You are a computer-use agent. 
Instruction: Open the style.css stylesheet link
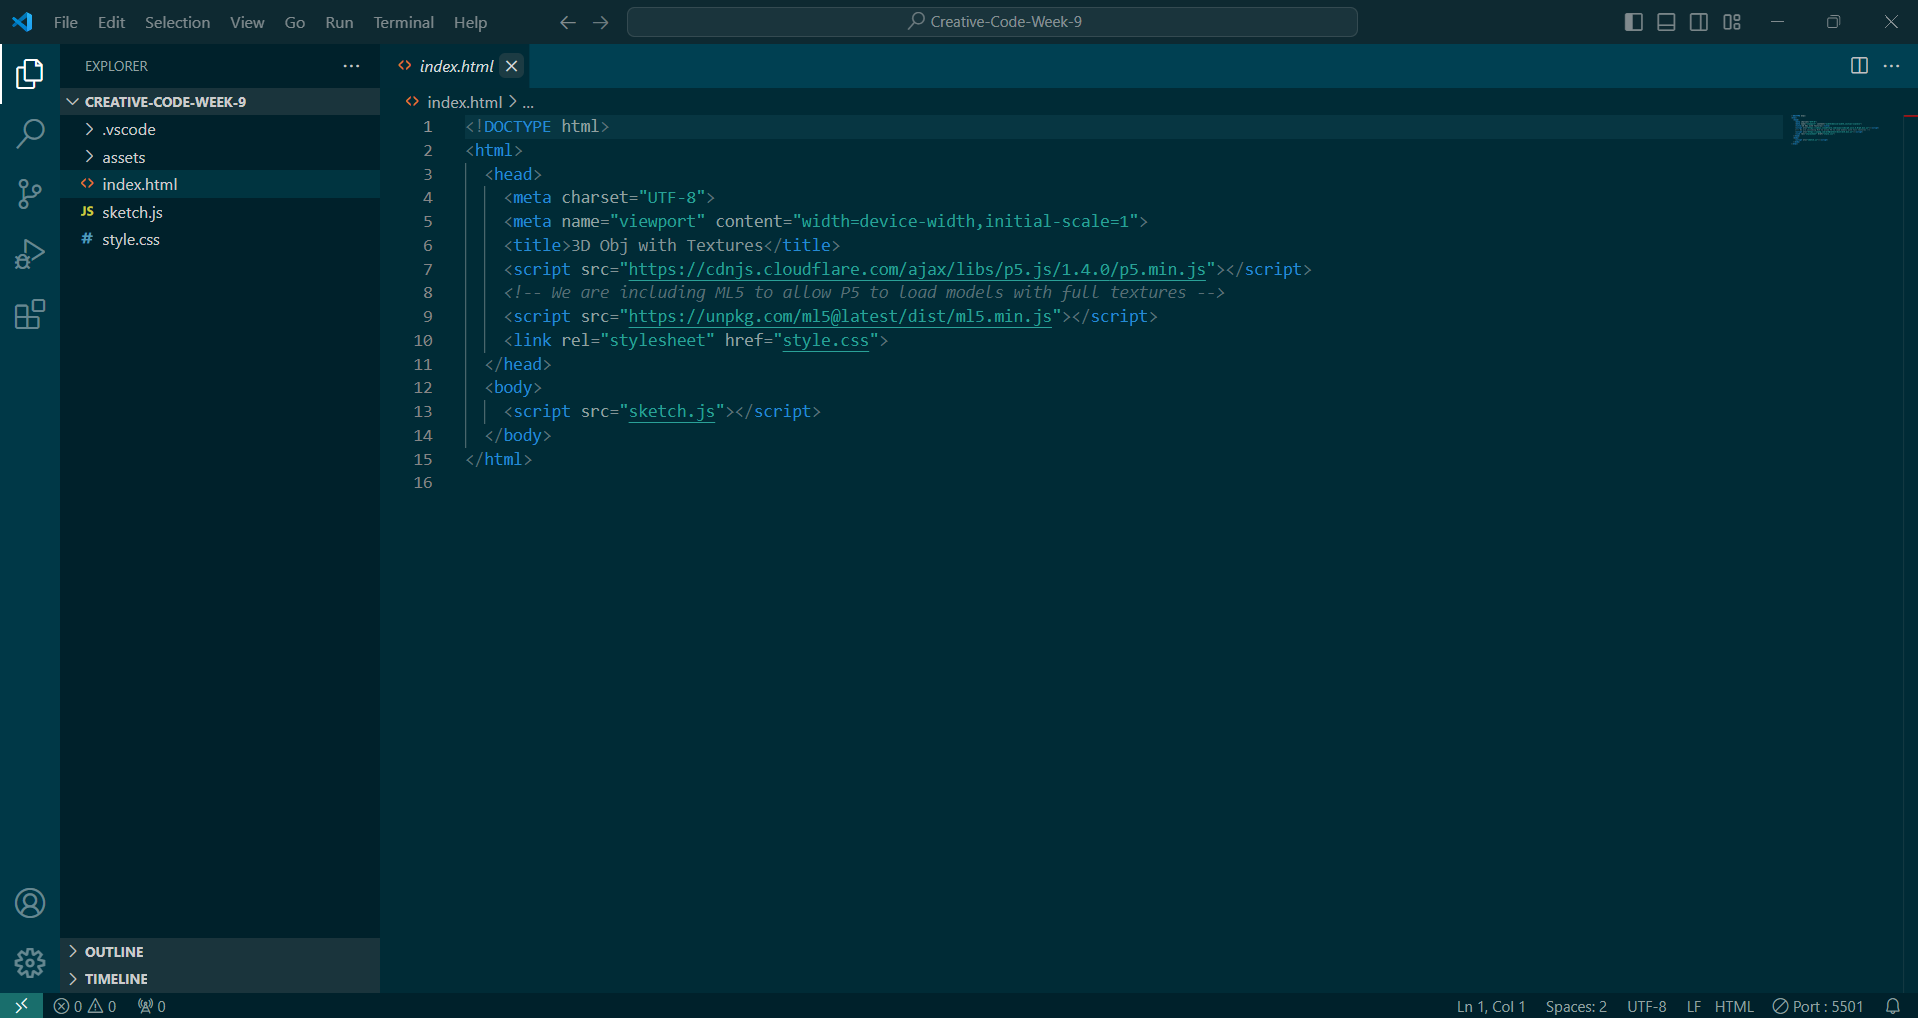tap(825, 340)
